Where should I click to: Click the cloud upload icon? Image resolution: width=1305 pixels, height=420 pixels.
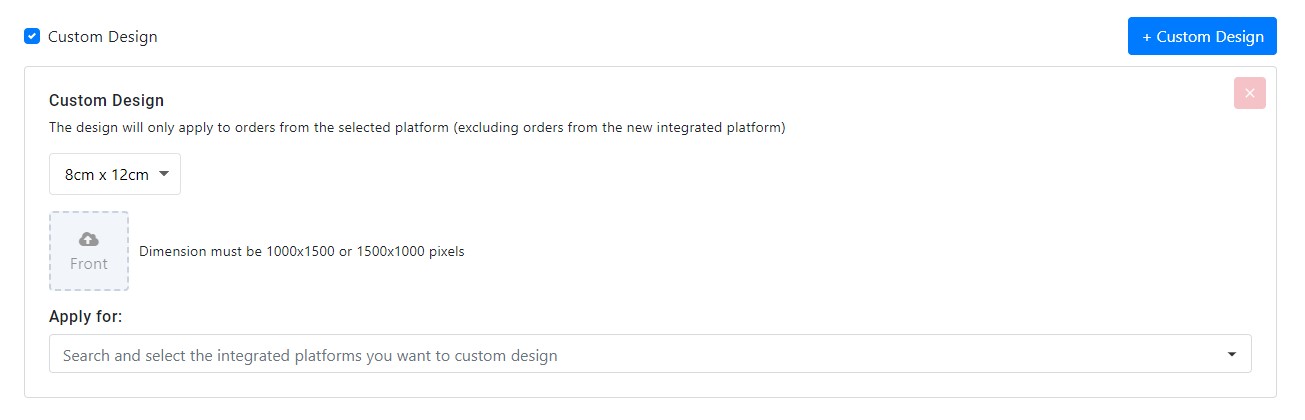click(89, 239)
